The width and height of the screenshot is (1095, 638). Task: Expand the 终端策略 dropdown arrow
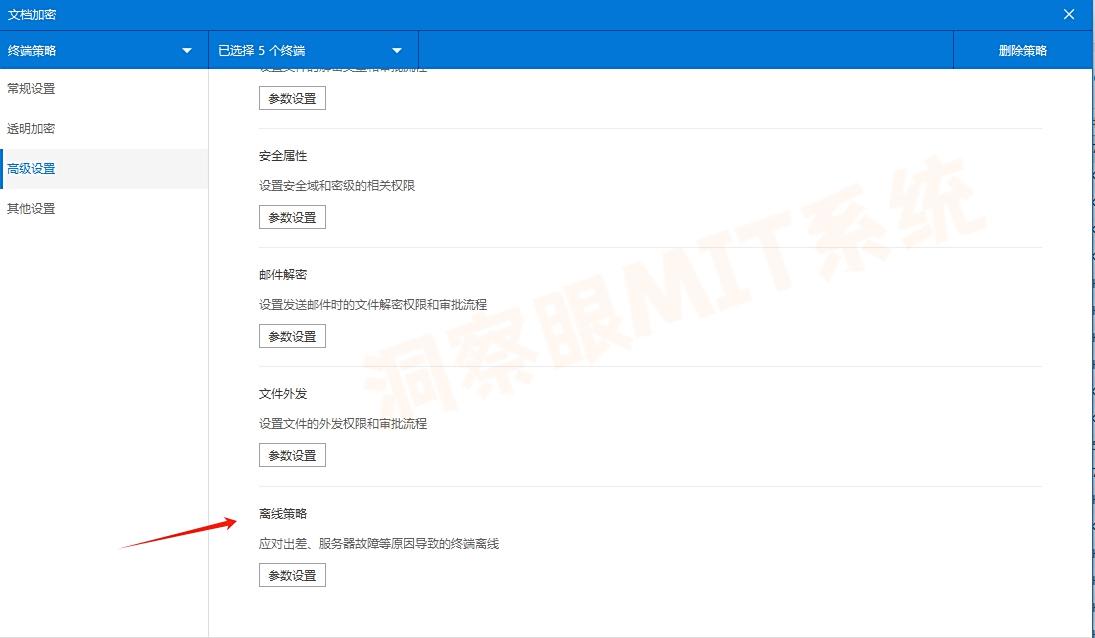click(186, 50)
